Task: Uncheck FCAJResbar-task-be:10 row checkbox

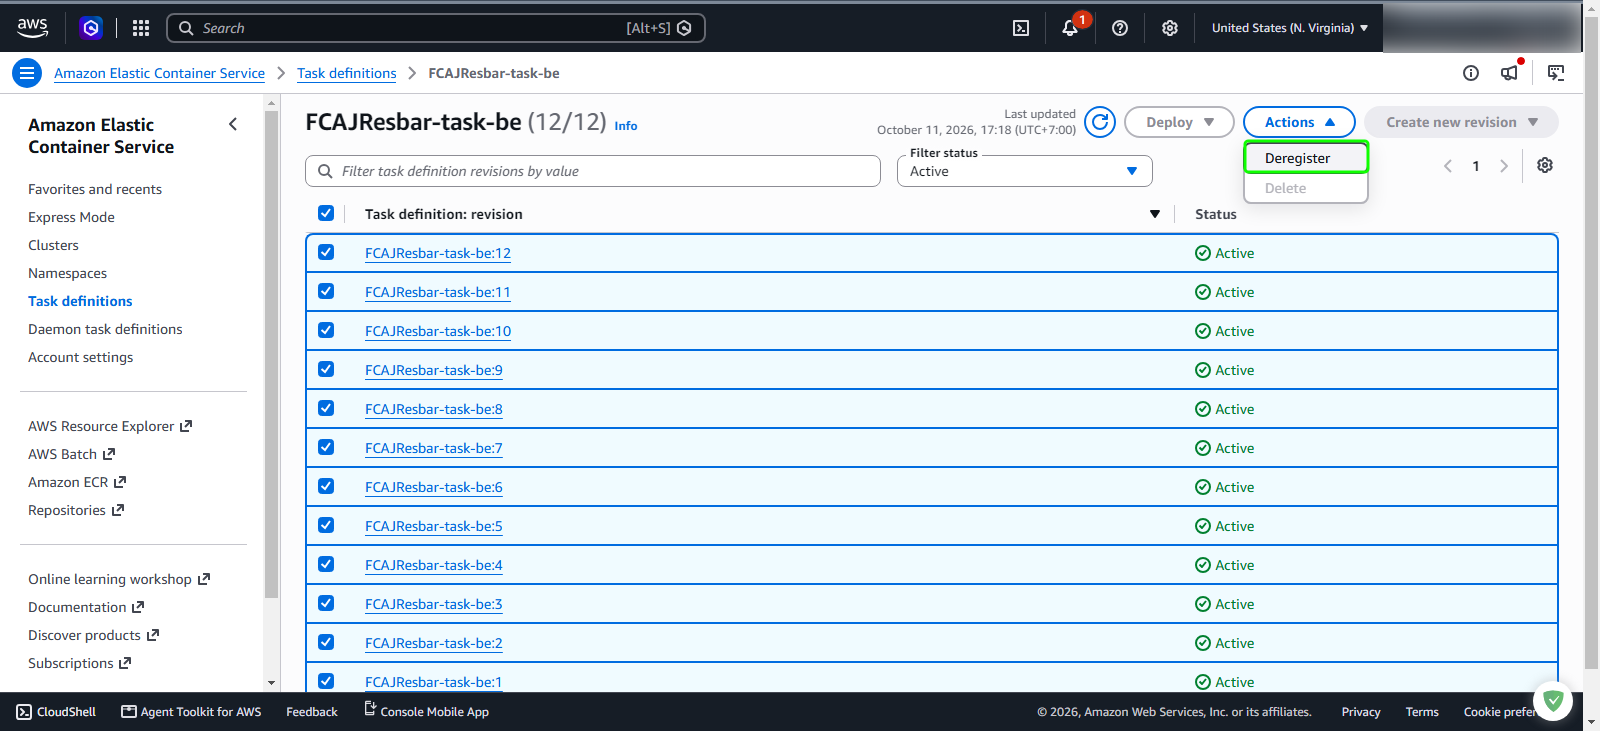Action: pyautogui.click(x=326, y=330)
